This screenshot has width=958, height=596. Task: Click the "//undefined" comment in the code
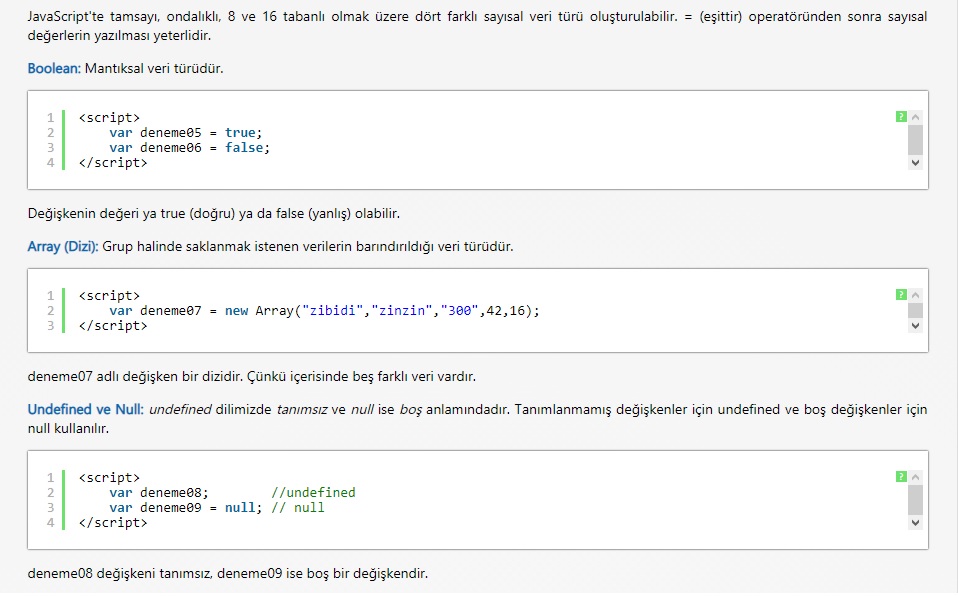313,493
